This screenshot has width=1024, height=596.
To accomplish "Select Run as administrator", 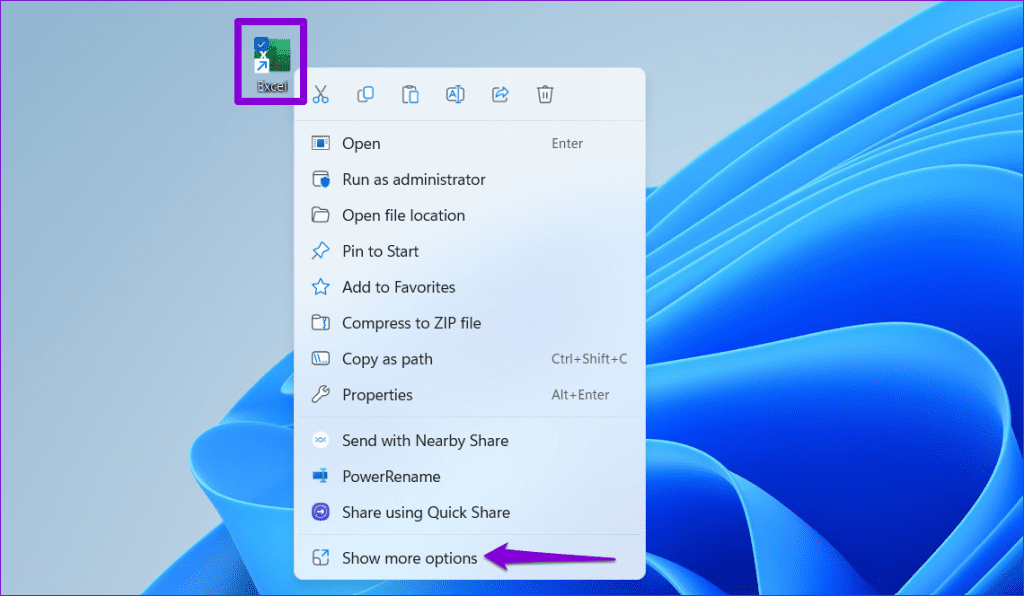I will [x=470, y=180].
